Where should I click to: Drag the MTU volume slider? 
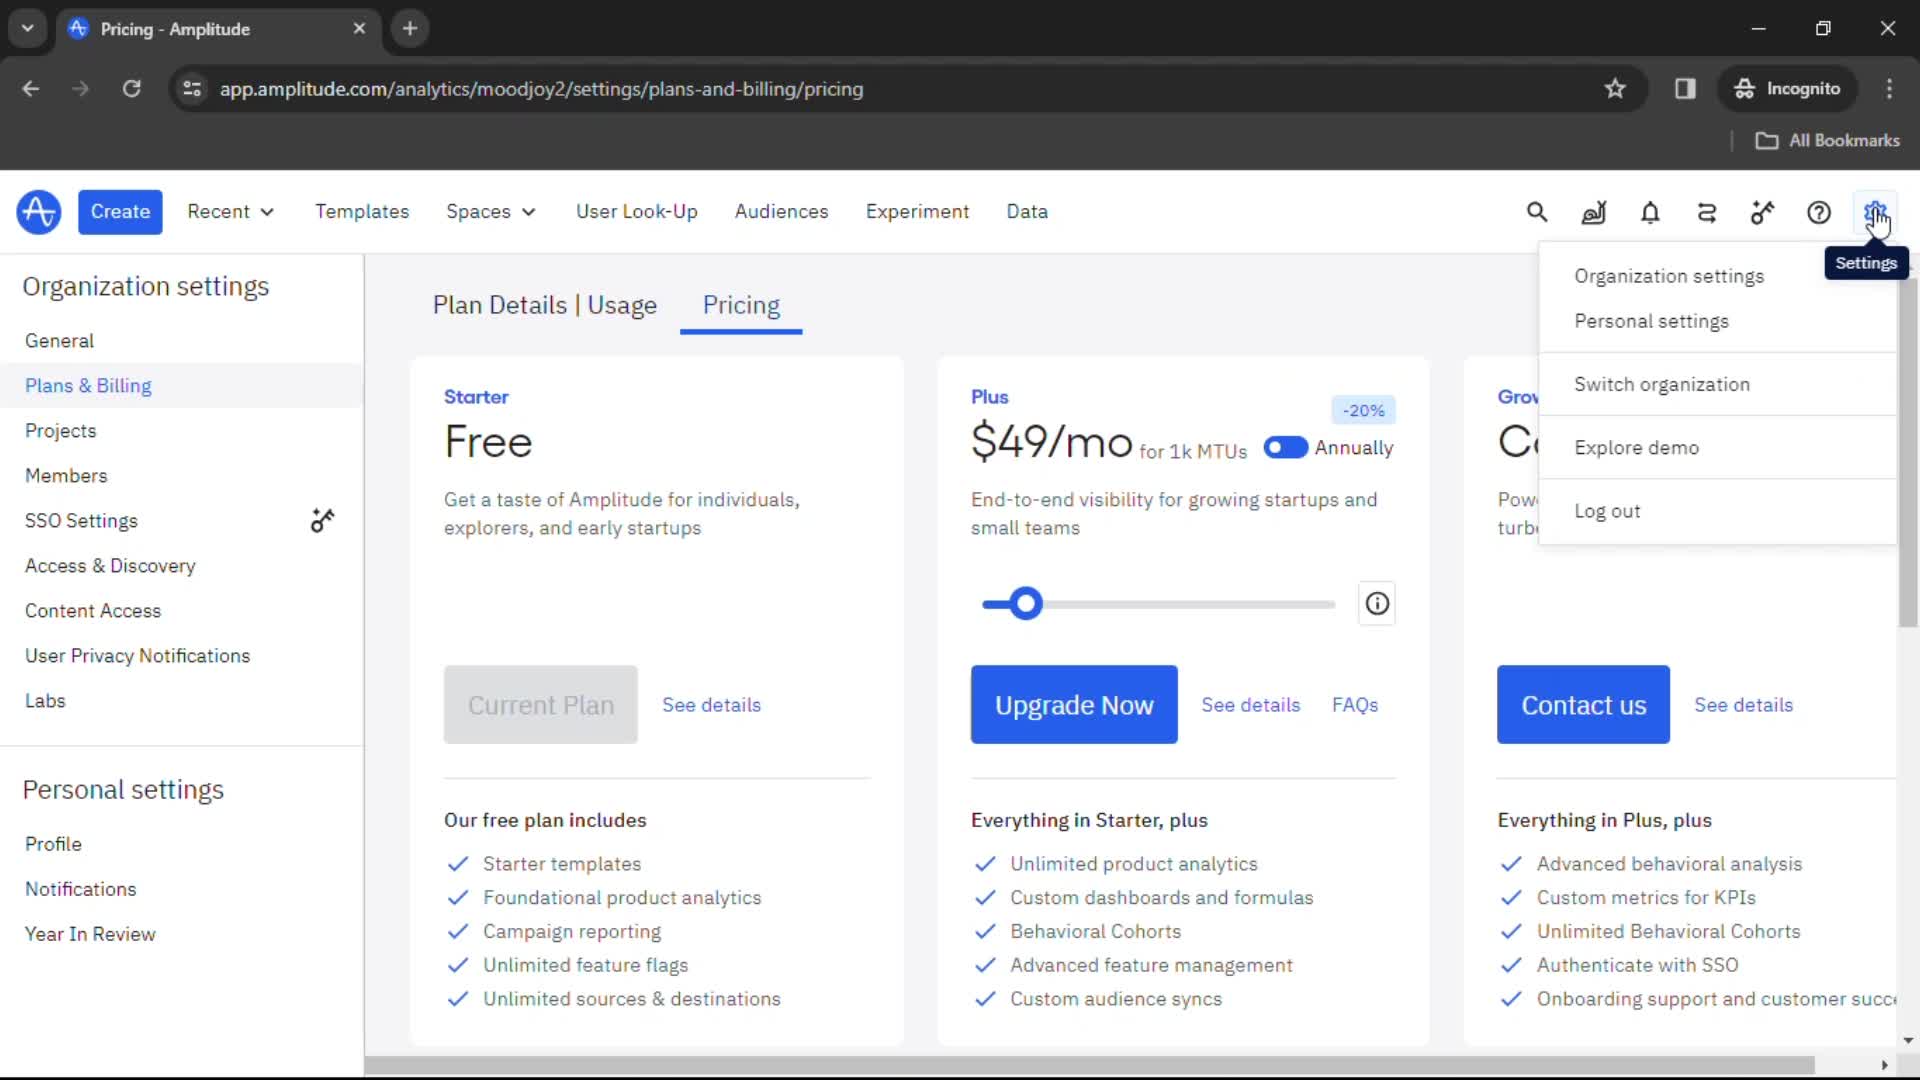click(1027, 604)
